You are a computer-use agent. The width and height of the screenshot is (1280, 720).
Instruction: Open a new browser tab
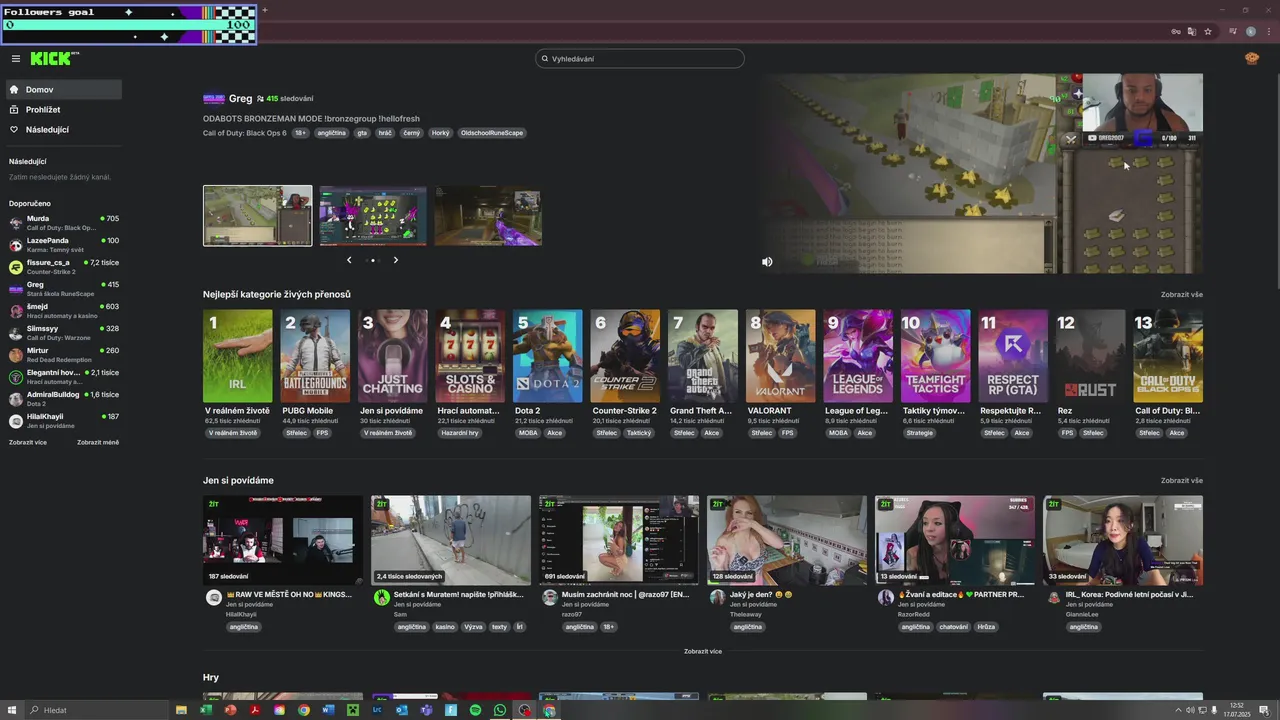[x=264, y=10]
